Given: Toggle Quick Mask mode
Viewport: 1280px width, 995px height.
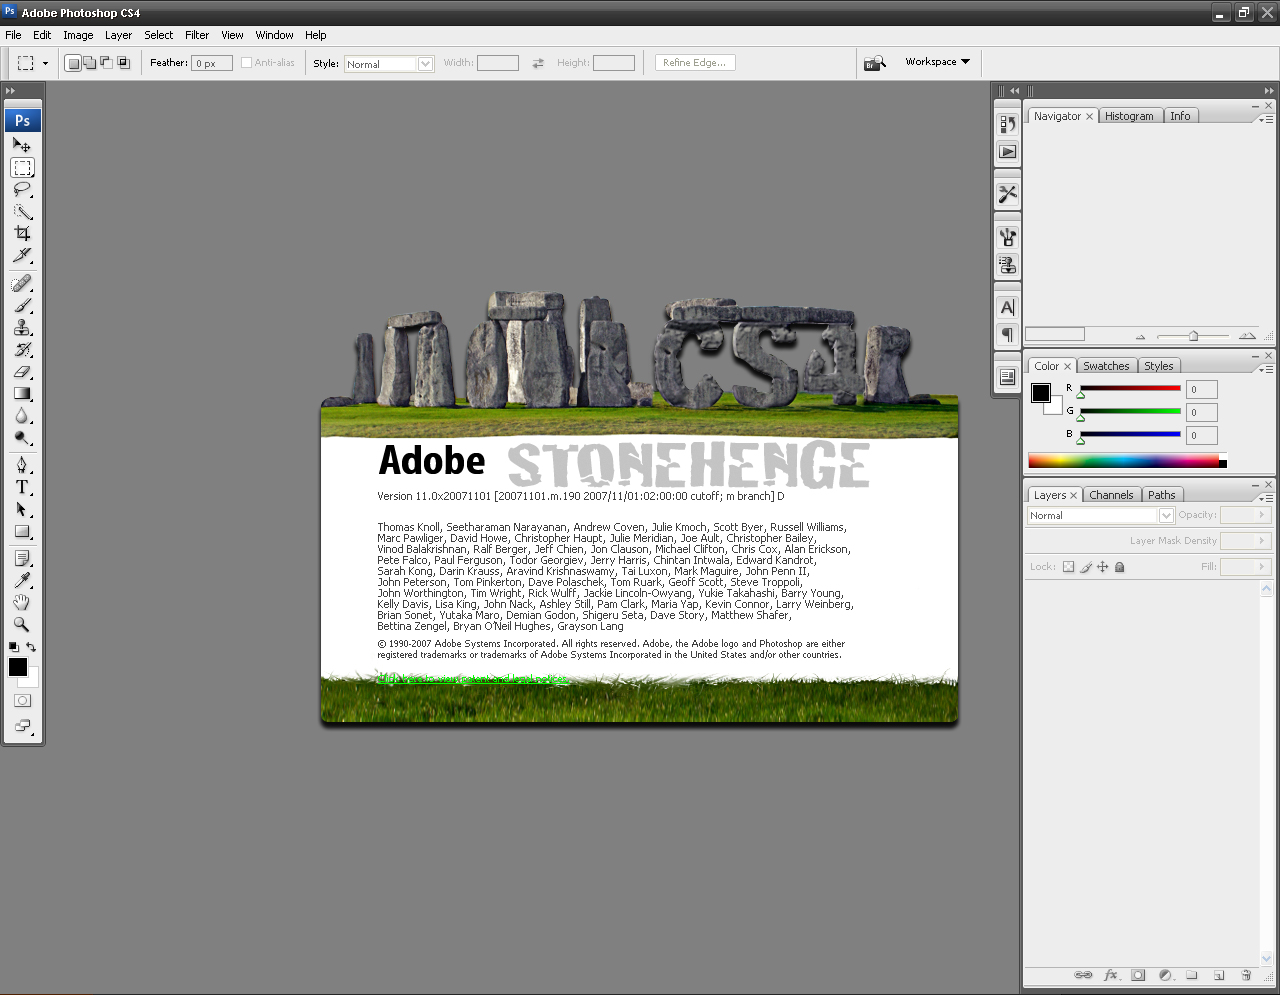Looking at the screenshot, I should pyautogui.click(x=22, y=701).
